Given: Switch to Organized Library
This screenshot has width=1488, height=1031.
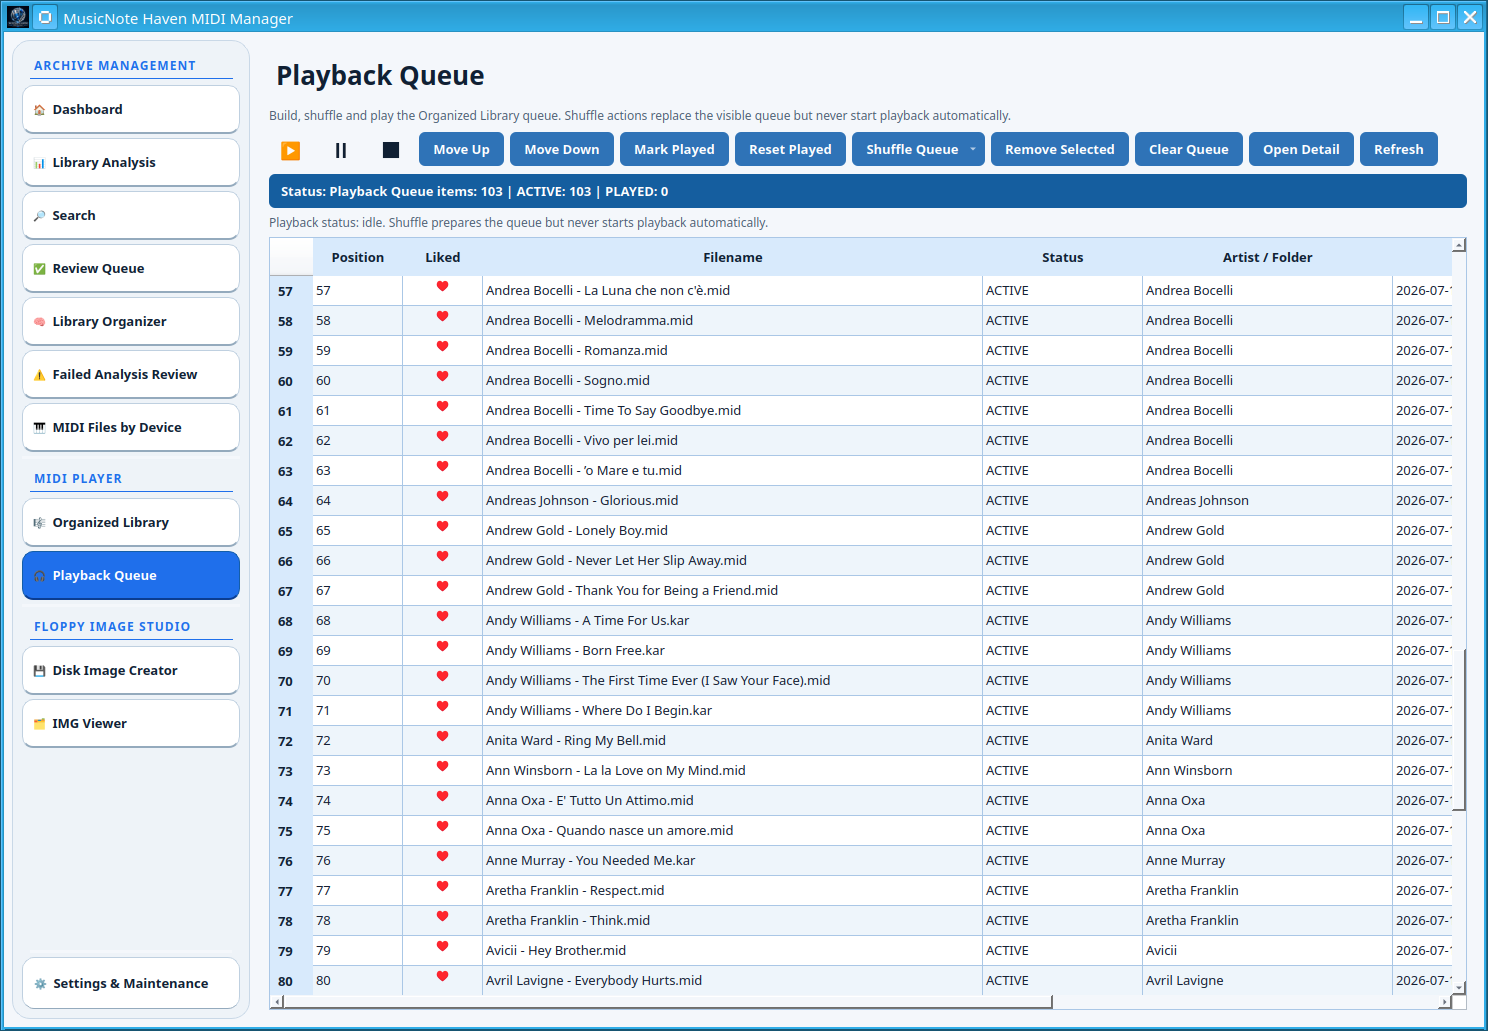Looking at the screenshot, I should 131,522.
